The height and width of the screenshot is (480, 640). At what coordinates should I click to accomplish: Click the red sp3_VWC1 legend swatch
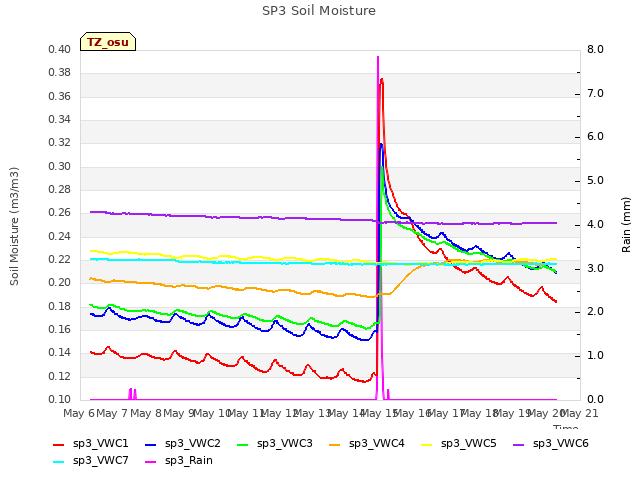tap(59, 444)
